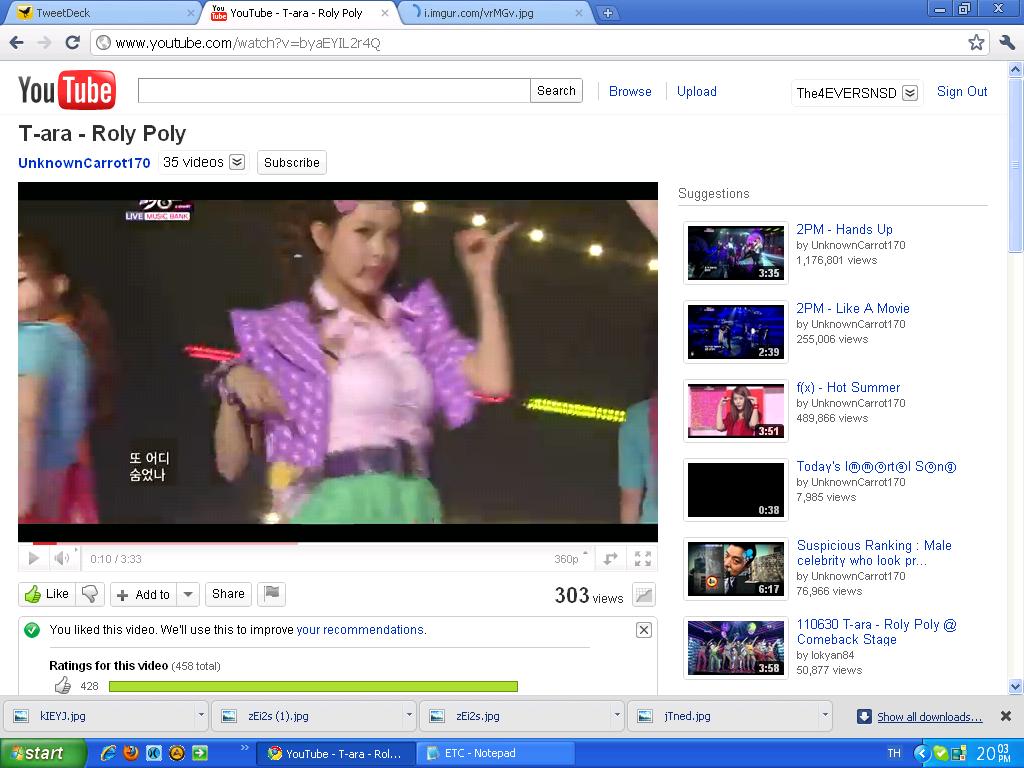Open a new tab with plus button
The width and height of the screenshot is (1024, 768).
pyautogui.click(x=607, y=13)
